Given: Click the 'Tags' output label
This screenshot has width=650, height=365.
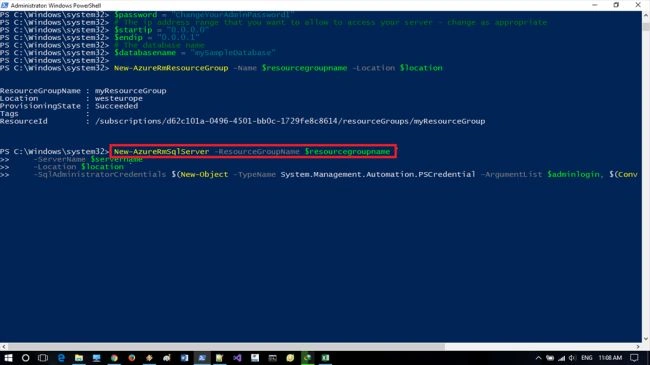Looking at the screenshot, I should pyautogui.click(x=9, y=113).
